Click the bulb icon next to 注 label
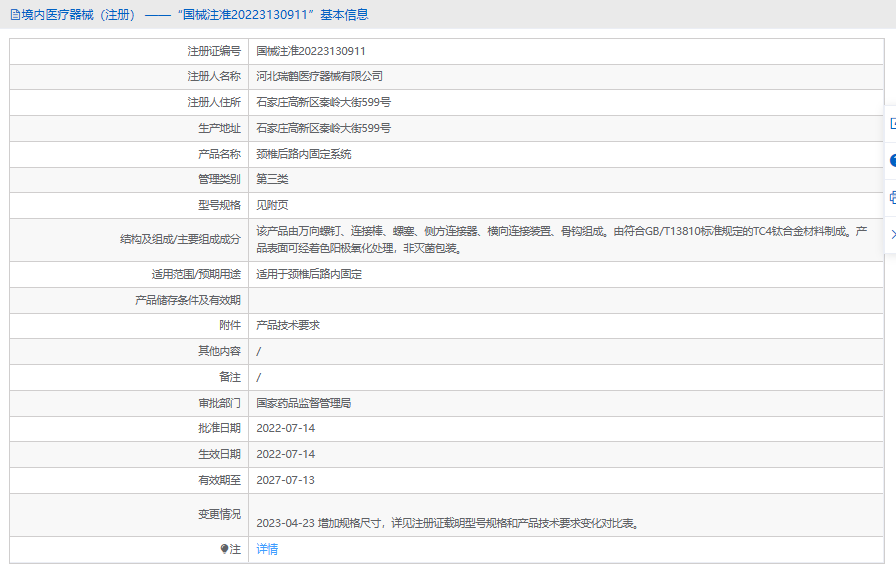 [224, 549]
